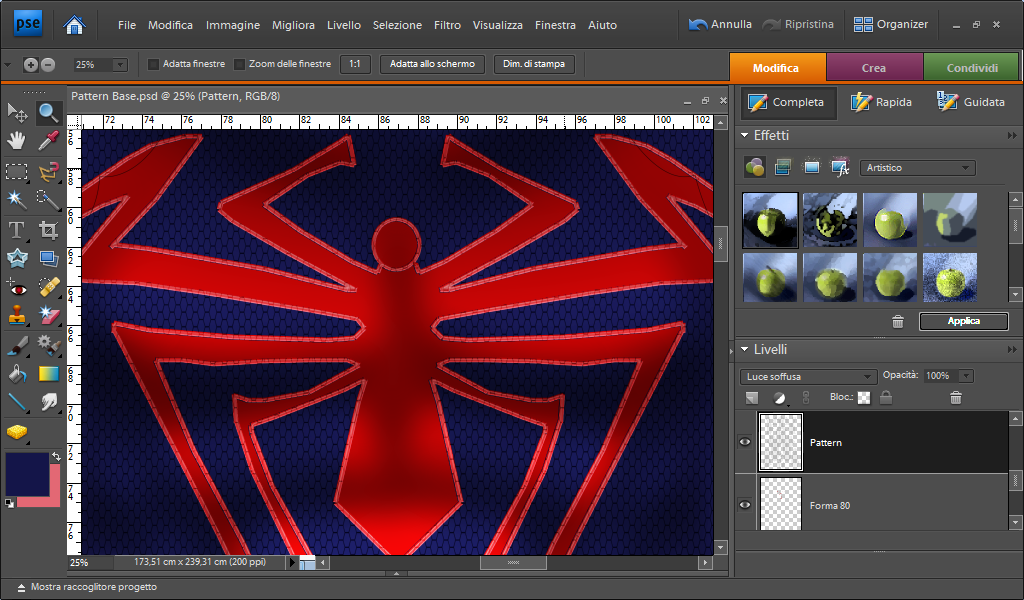Click the 1:1 zoom button
This screenshot has width=1024, height=600.
355,64
